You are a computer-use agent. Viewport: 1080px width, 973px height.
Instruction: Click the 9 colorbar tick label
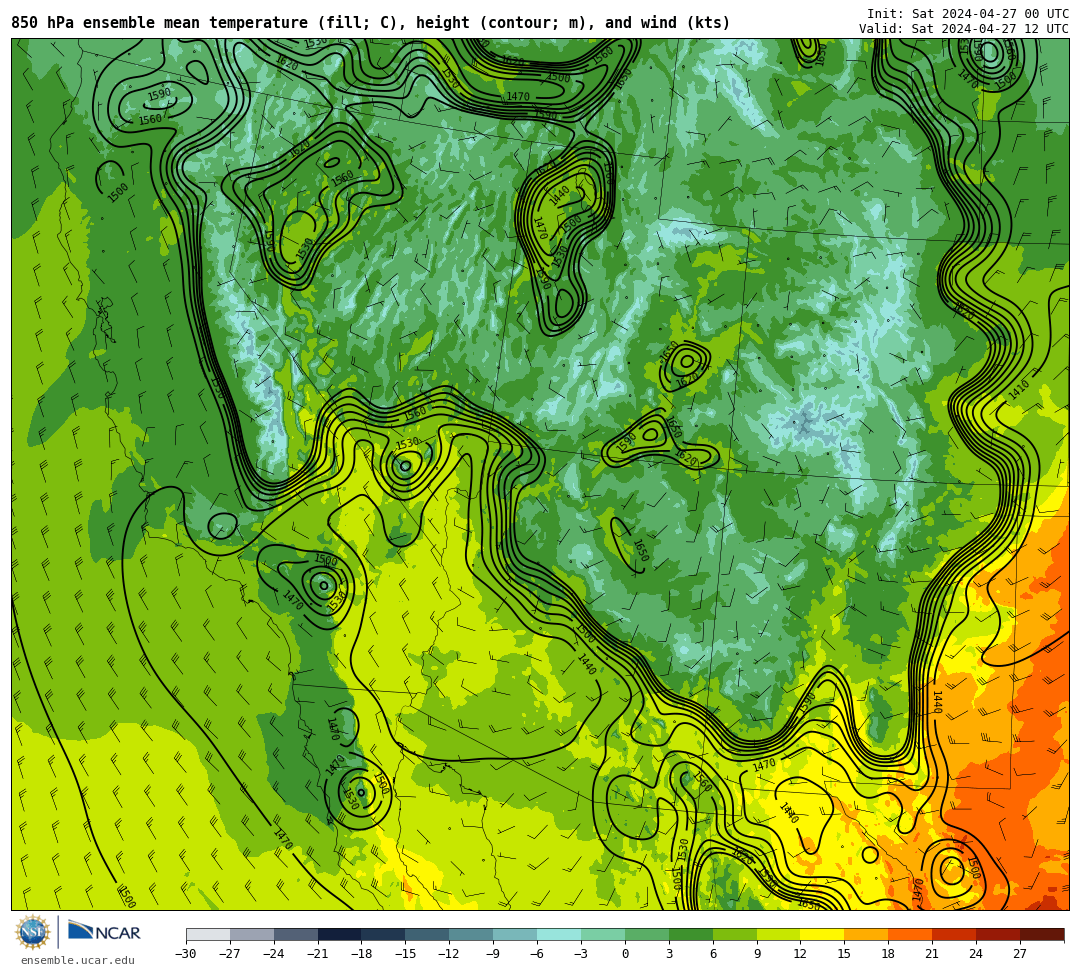tap(757, 954)
